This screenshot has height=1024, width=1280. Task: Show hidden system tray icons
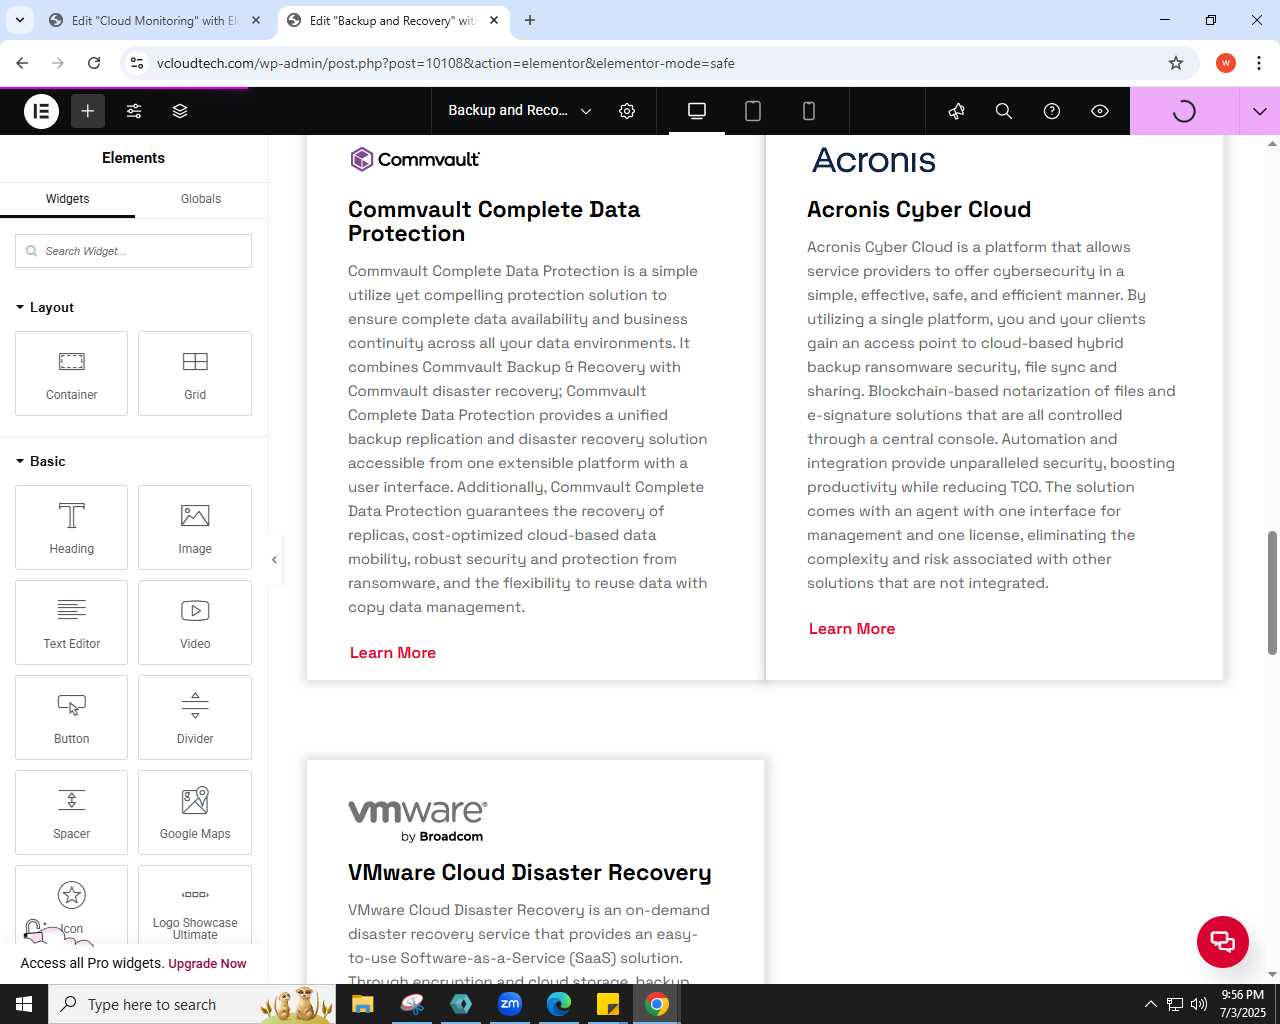pyautogui.click(x=1150, y=1004)
